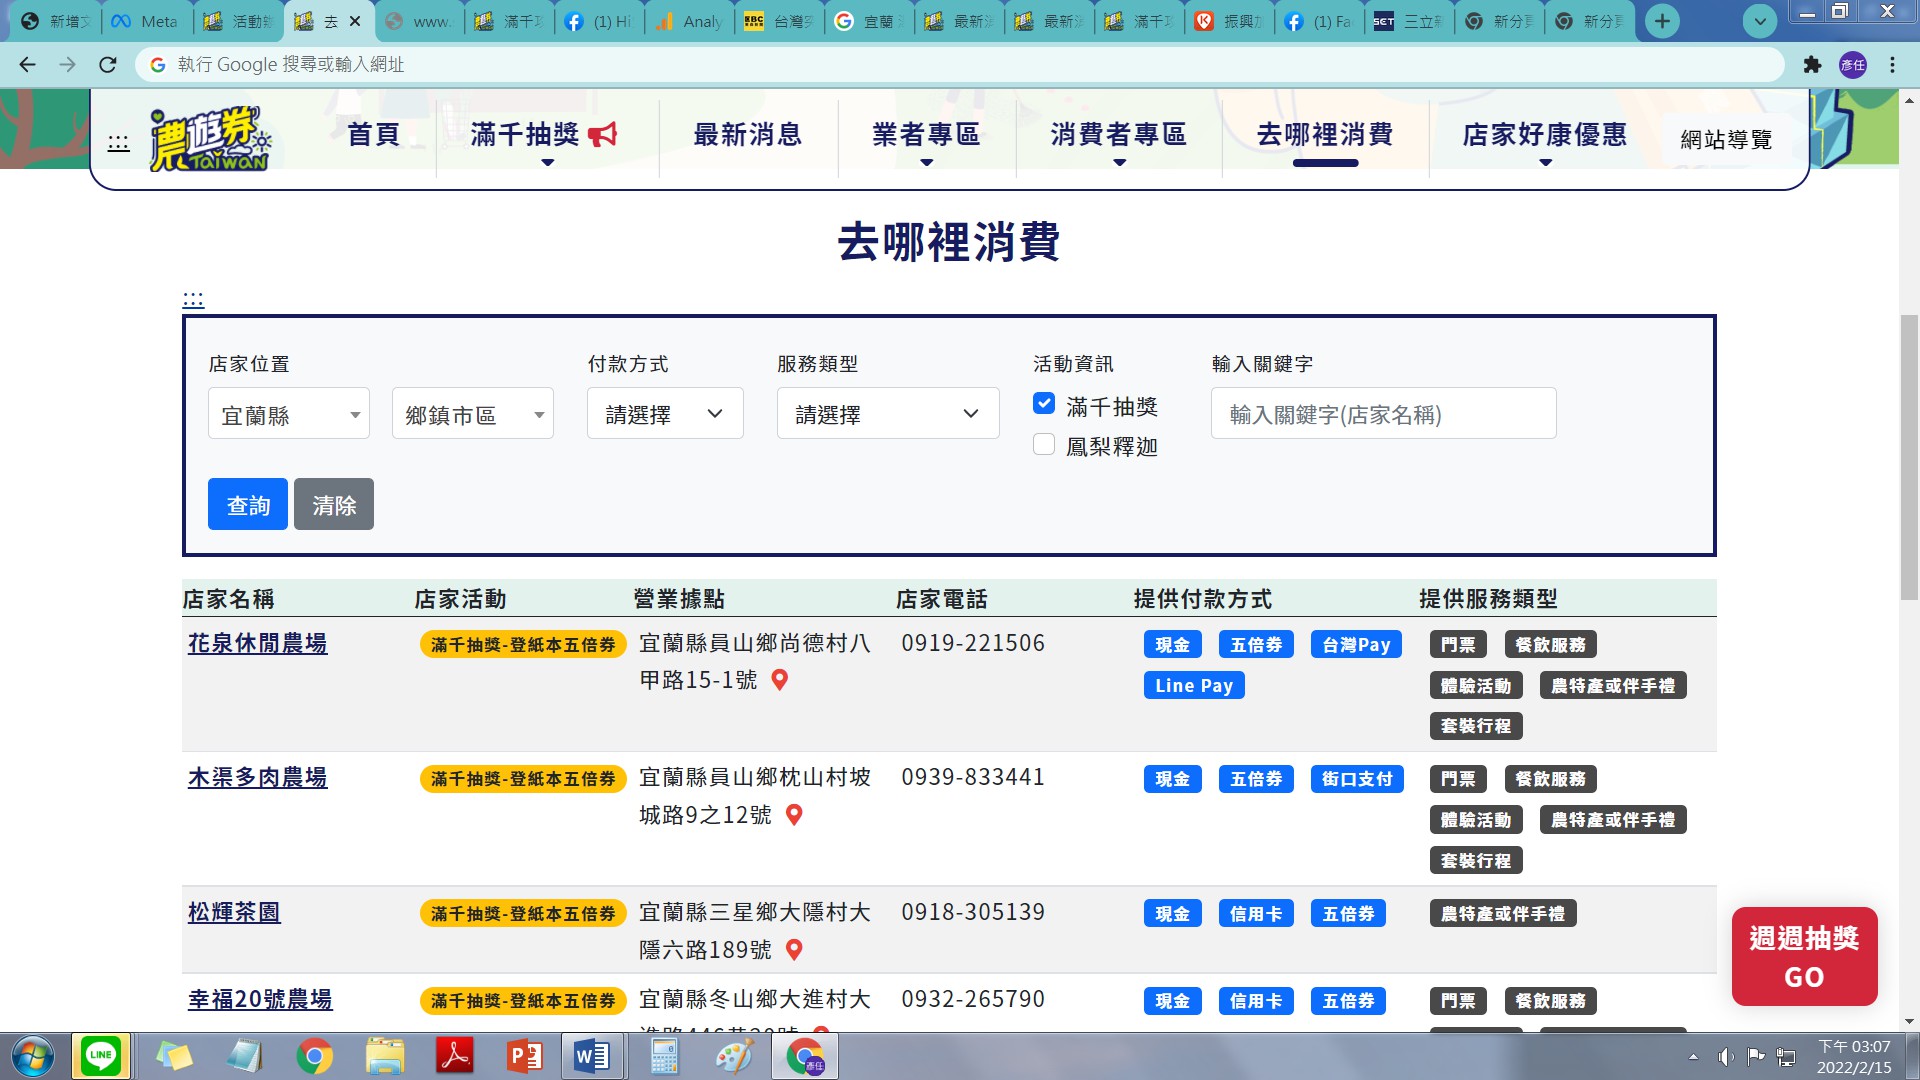Image resolution: width=1920 pixels, height=1080 pixels.
Task: Click the 農遊券 Taiwan logo
Action: click(x=210, y=138)
